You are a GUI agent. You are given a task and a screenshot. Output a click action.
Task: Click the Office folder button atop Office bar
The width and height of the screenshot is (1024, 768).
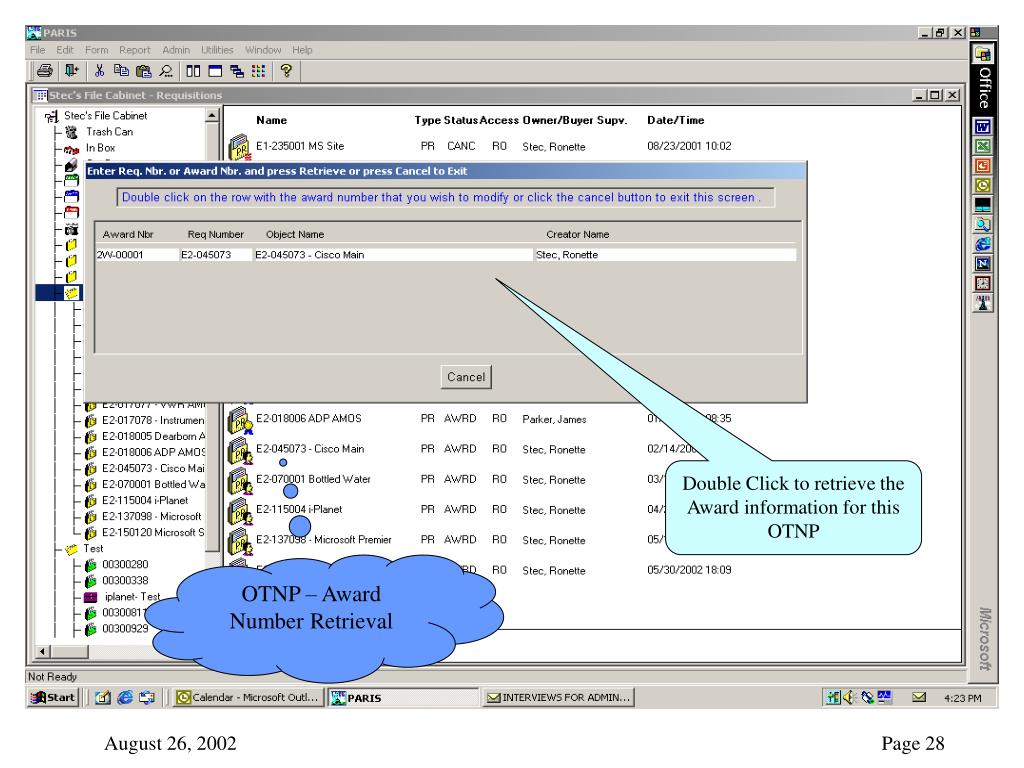(x=982, y=54)
